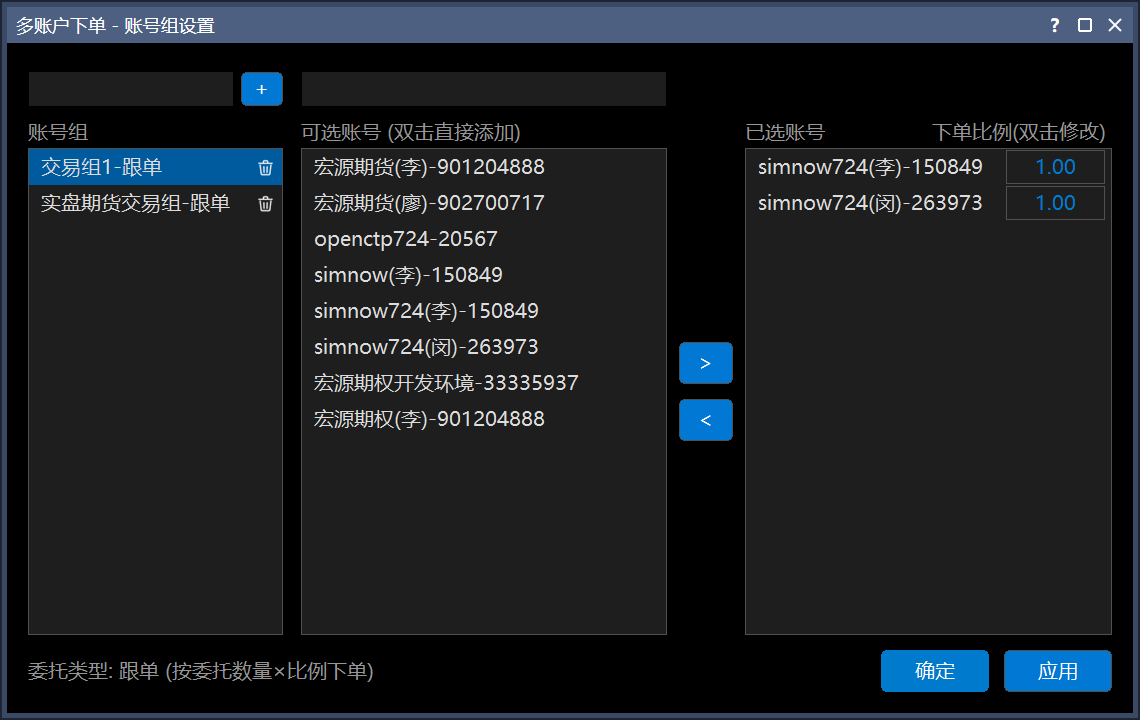Select 实盘期货交易组-跟单 account group

(x=155, y=203)
